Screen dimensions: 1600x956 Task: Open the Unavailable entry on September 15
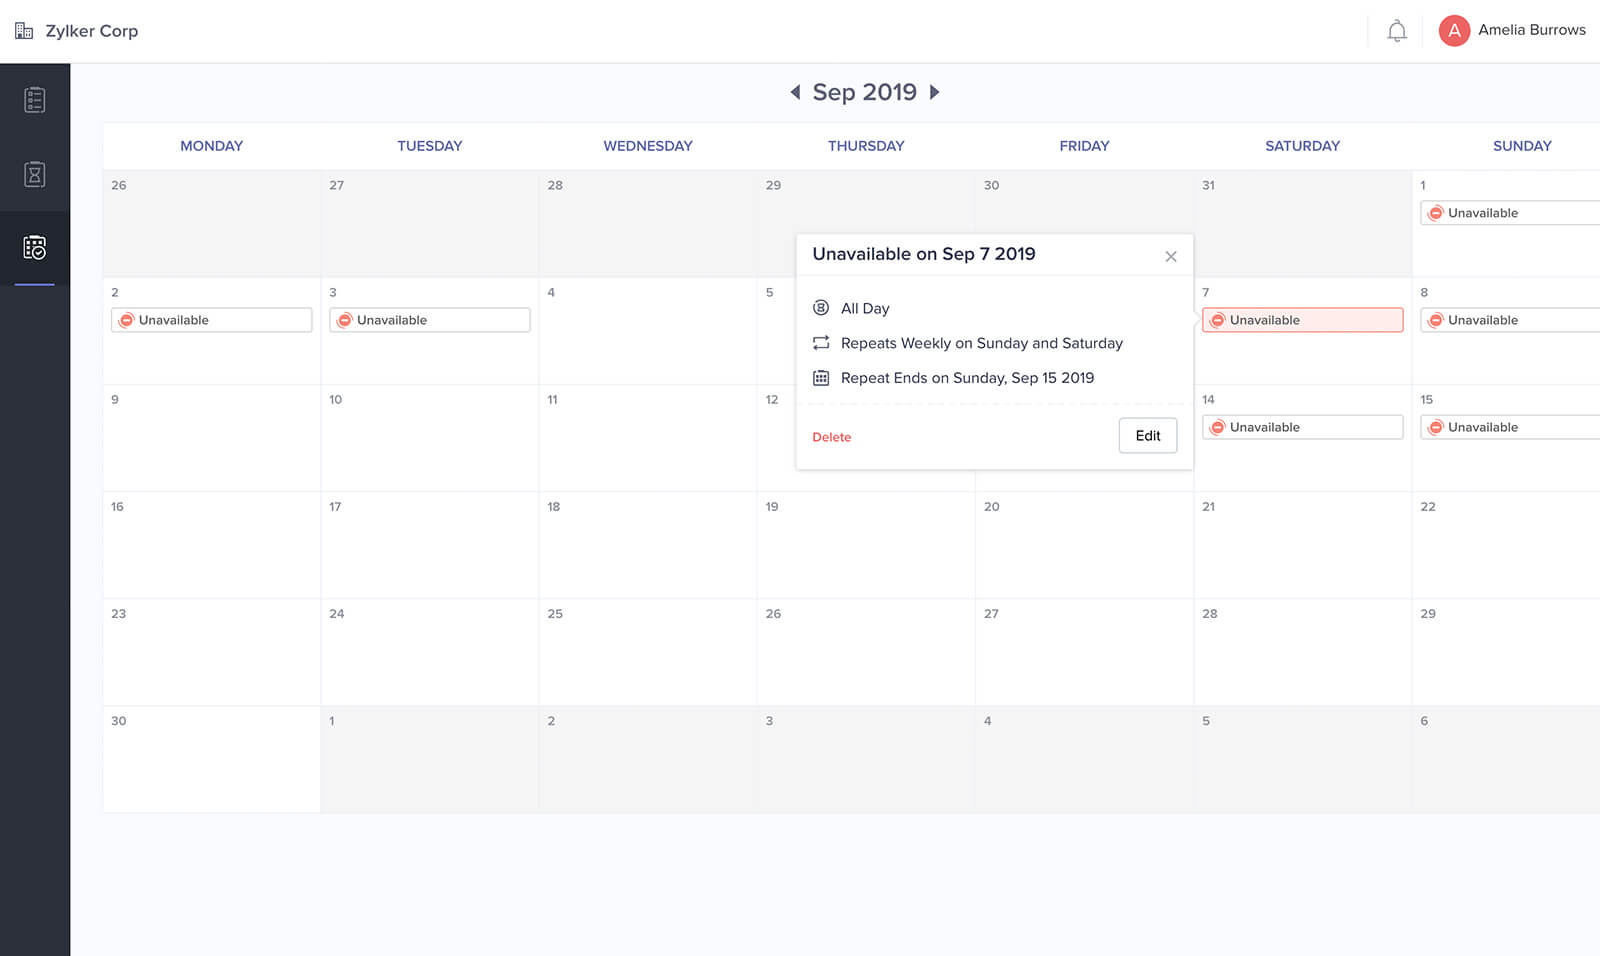[x=1510, y=427]
